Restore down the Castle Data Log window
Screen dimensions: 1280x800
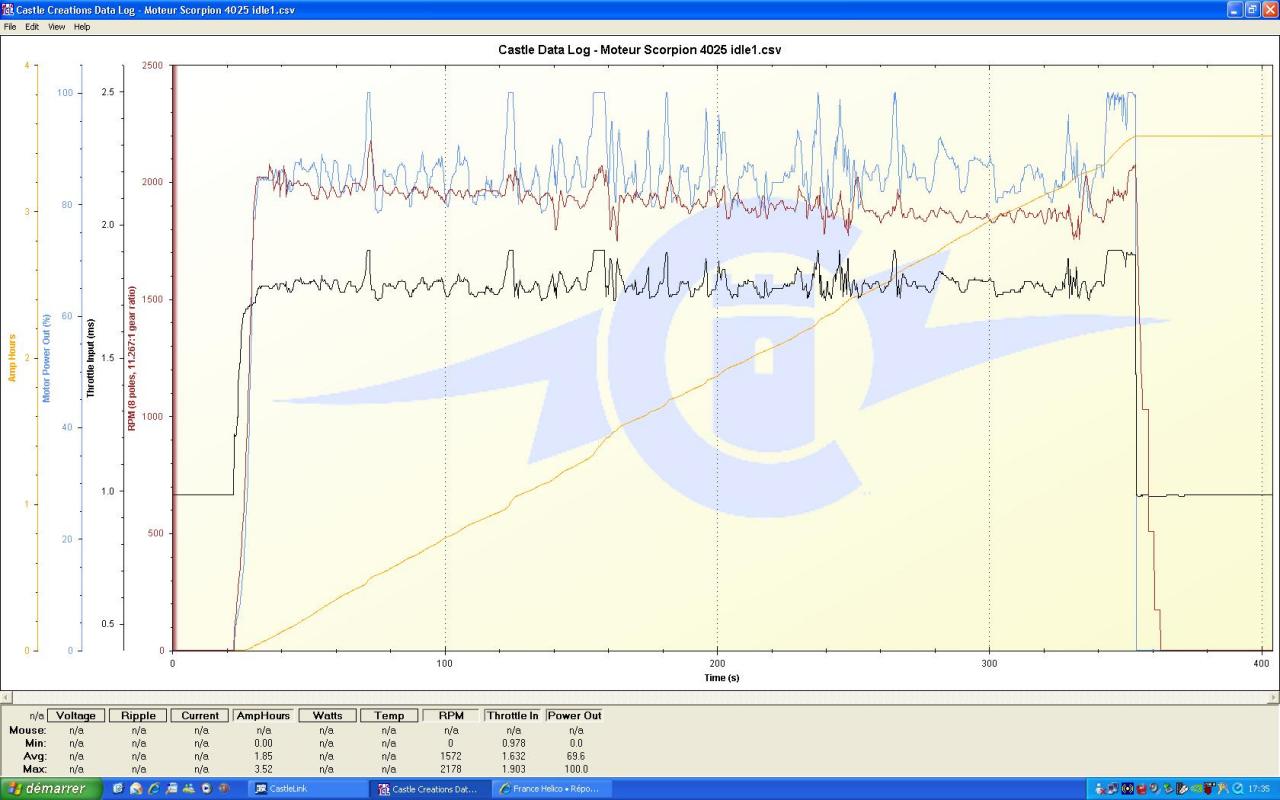click(x=1252, y=9)
